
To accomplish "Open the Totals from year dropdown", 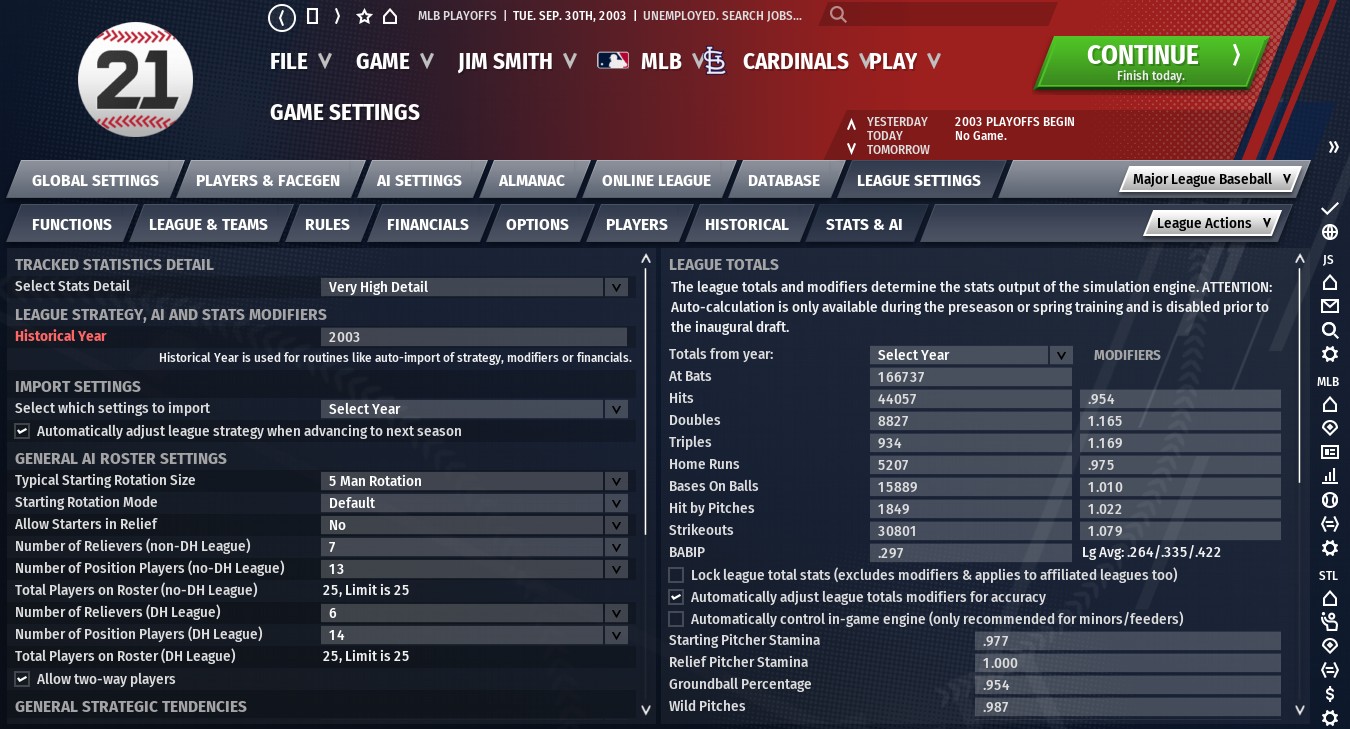I will click(970, 355).
